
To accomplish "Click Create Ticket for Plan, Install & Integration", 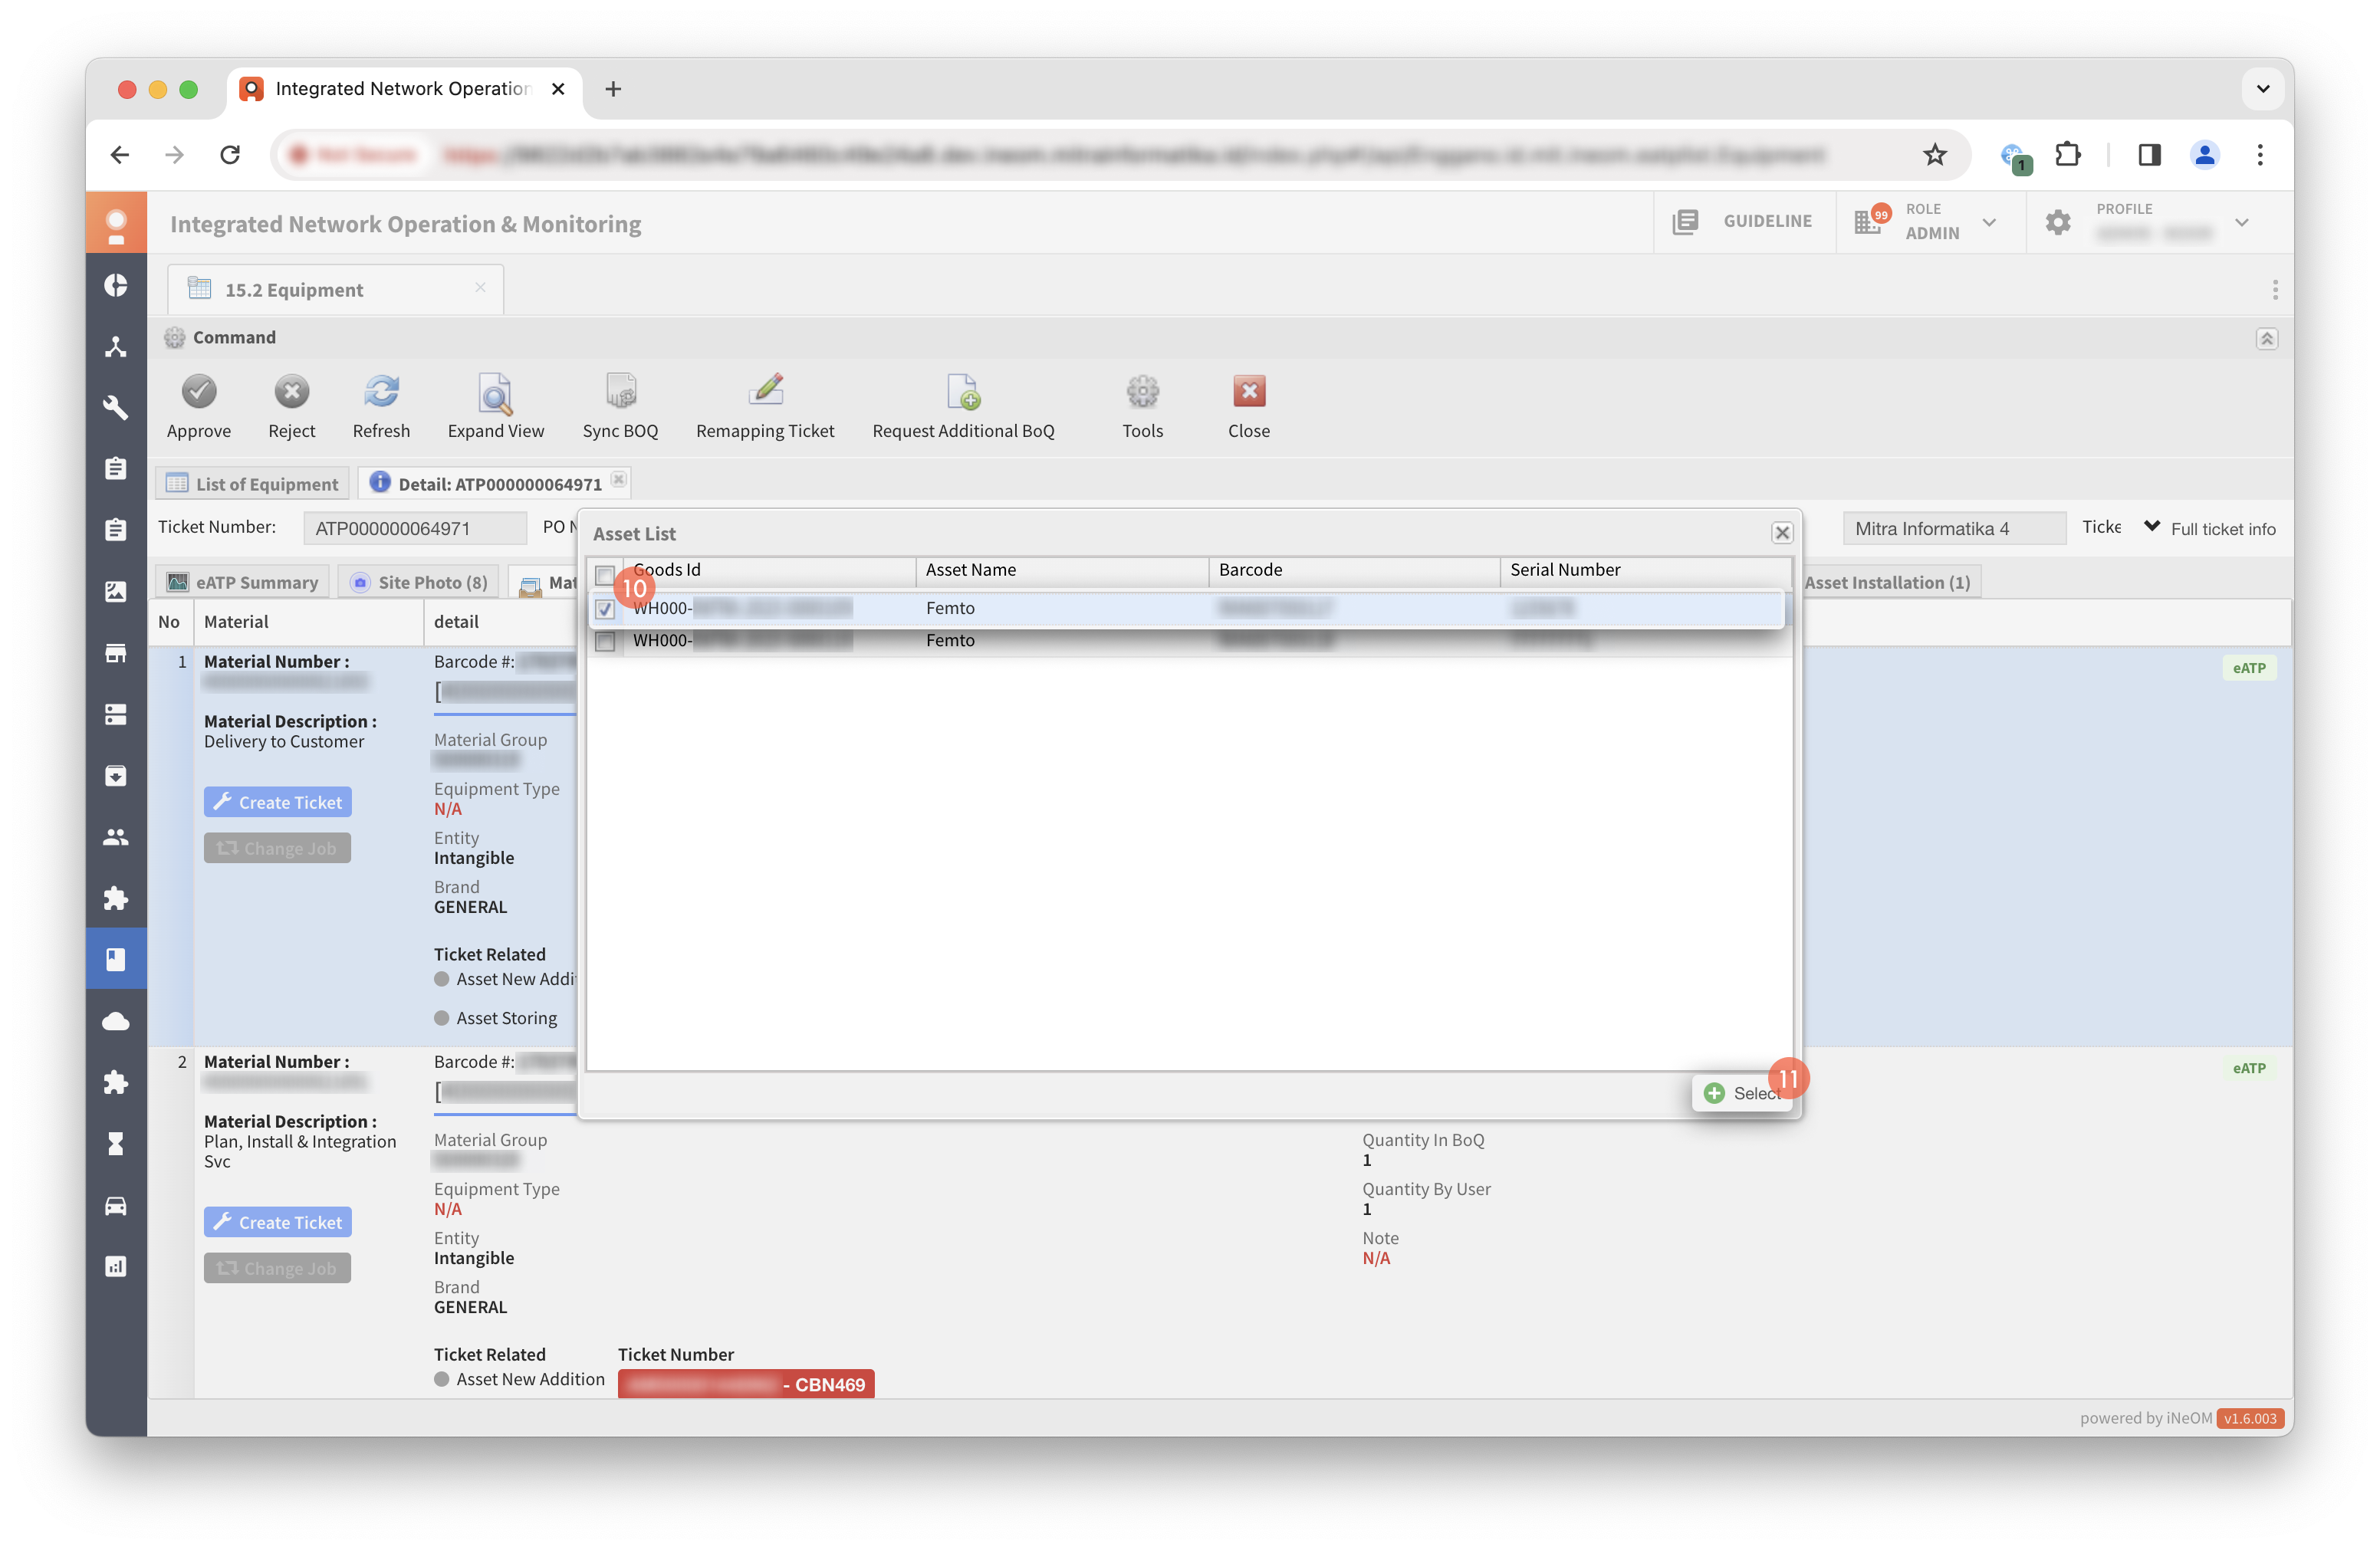I will (278, 1222).
